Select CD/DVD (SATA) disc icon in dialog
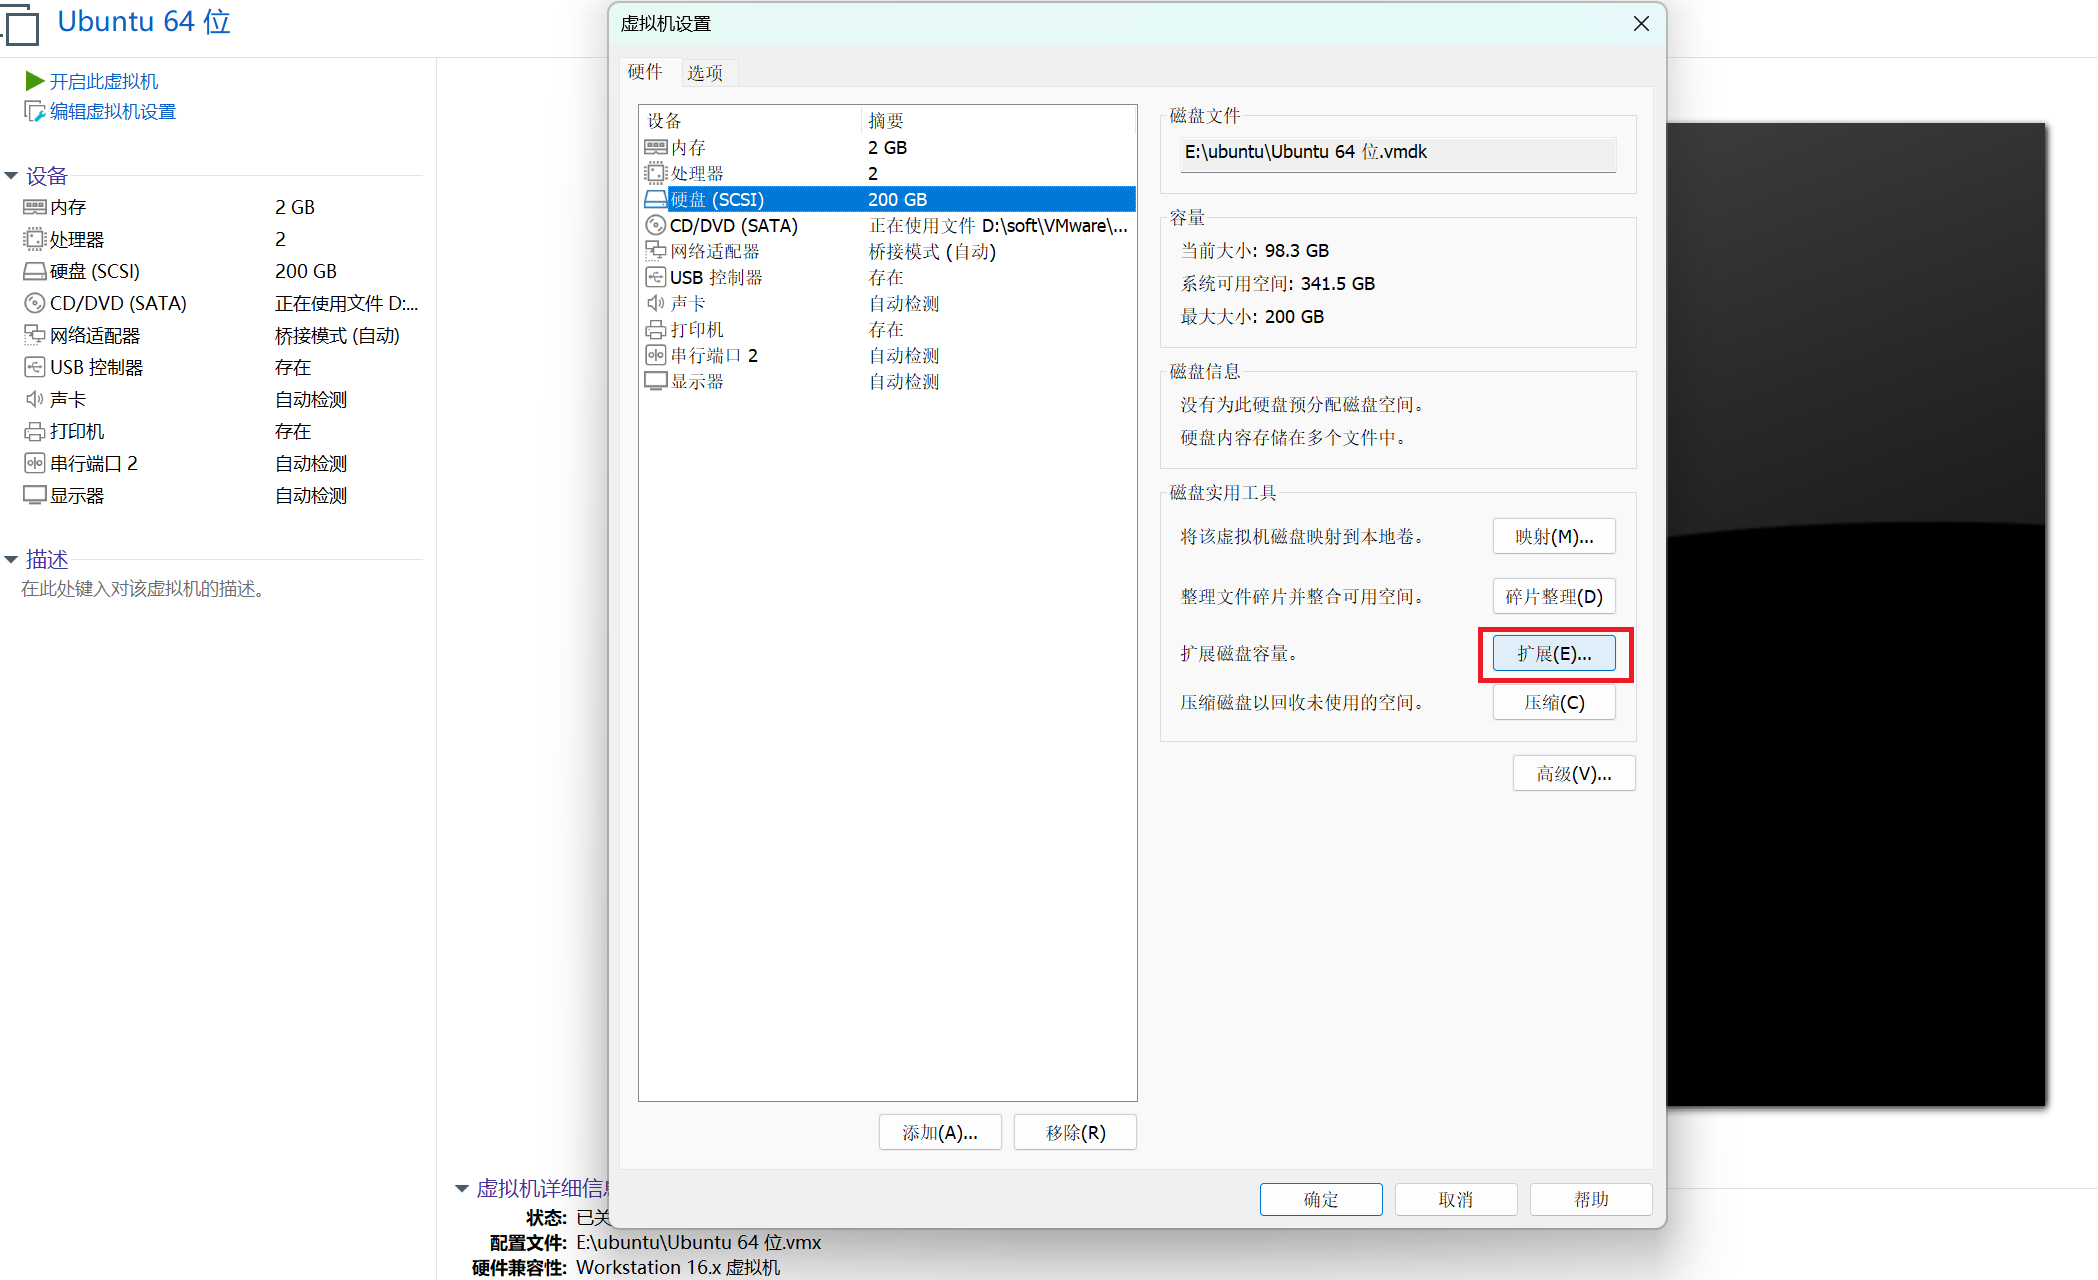The image size is (2098, 1280). click(656, 225)
